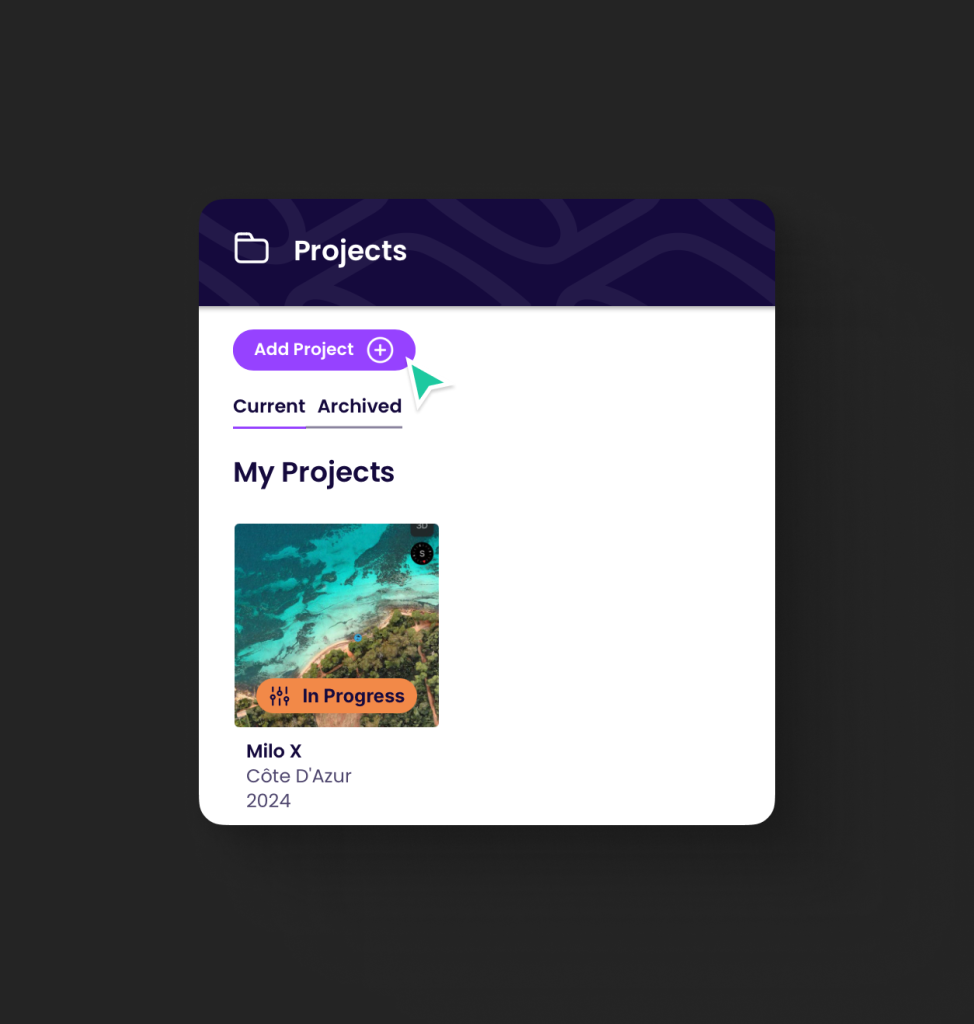Click the In Progress status badge
This screenshot has width=974, height=1024.
336,696
